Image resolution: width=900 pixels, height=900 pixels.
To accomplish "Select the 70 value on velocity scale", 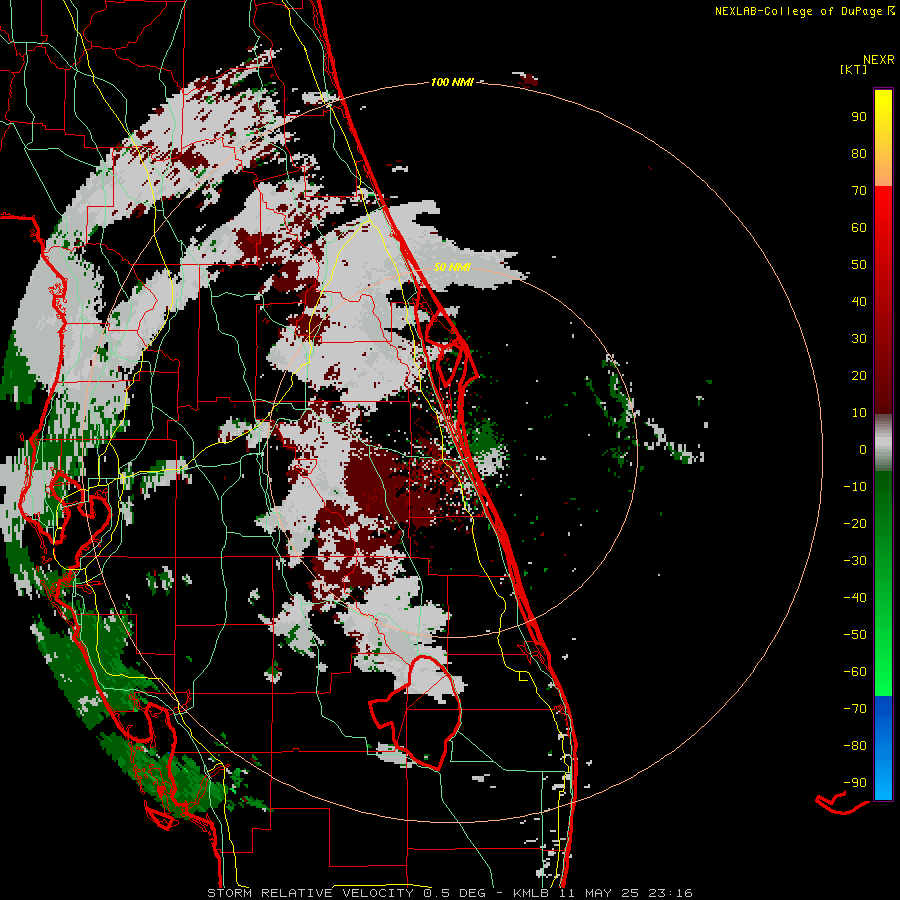I will pyautogui.click(x=859, y=191).
